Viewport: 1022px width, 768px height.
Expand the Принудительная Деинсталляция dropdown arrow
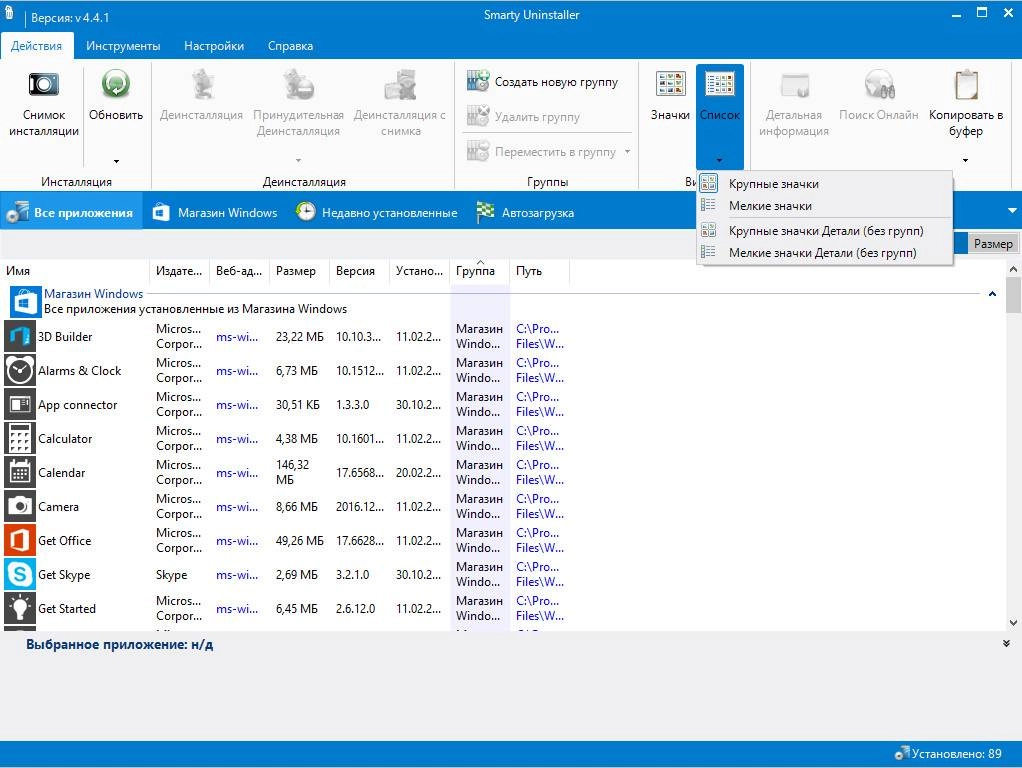299,160
